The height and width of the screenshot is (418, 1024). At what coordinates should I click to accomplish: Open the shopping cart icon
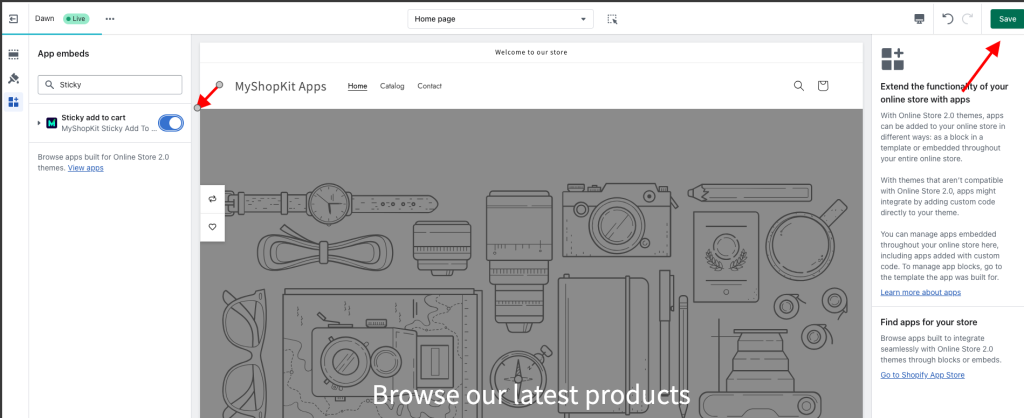823,86
